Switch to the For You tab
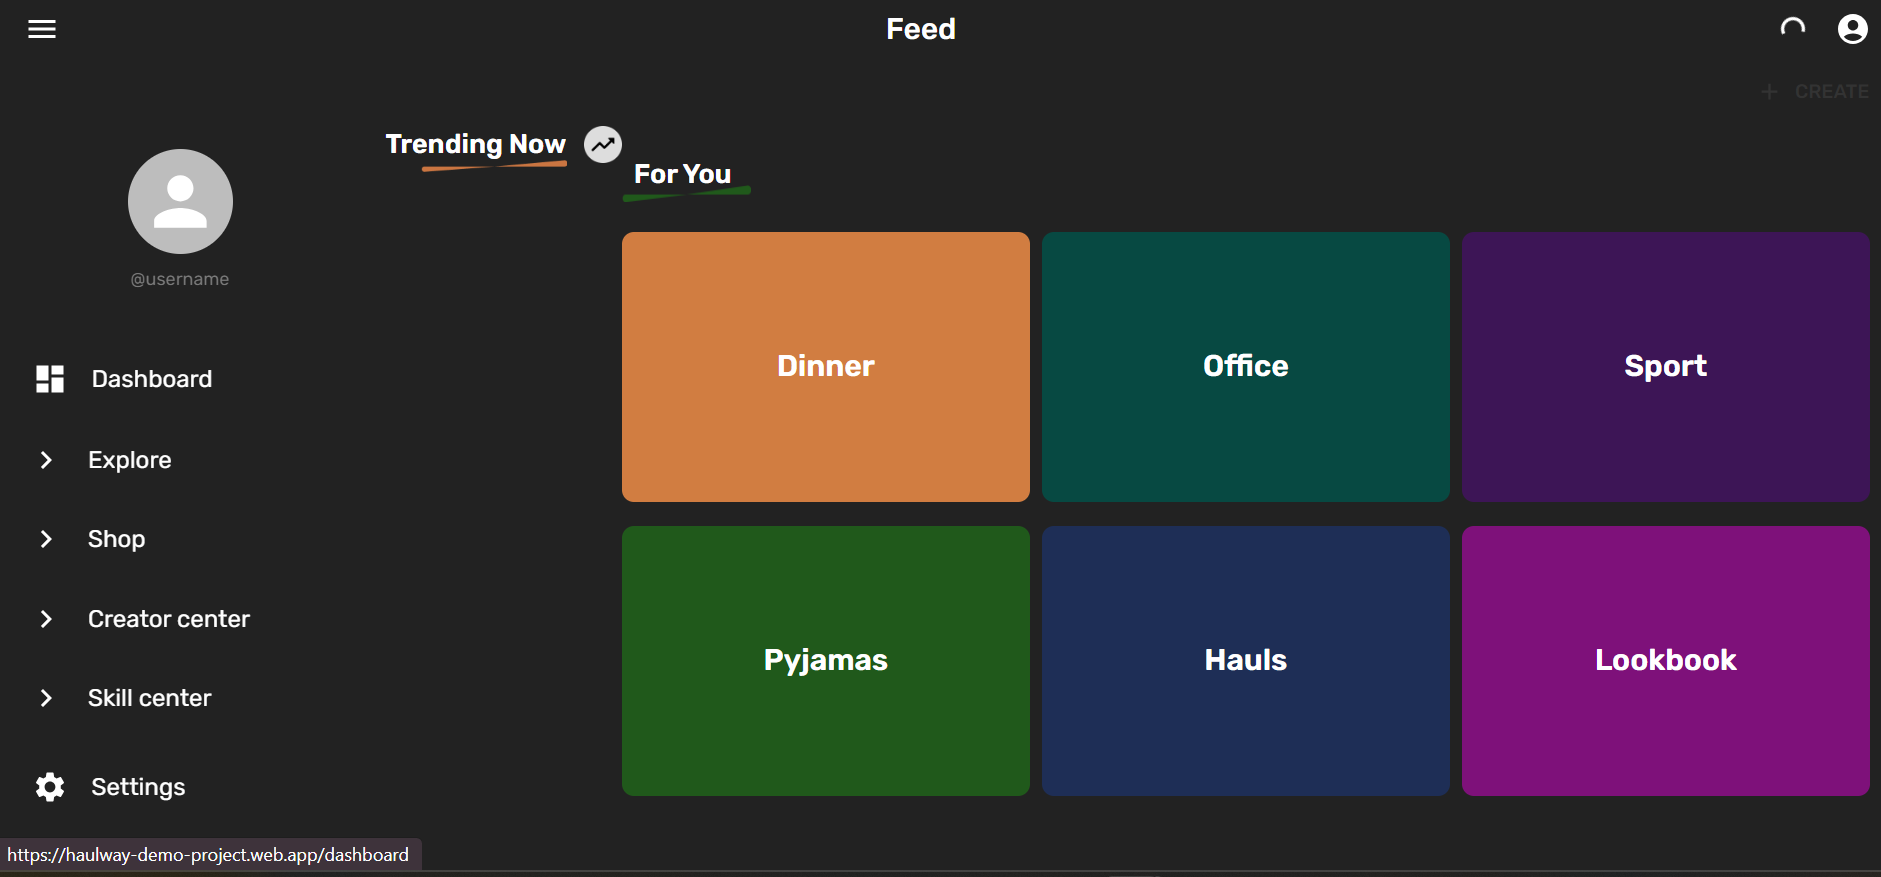Viewport: 1881px width, 877px height. 683,175
